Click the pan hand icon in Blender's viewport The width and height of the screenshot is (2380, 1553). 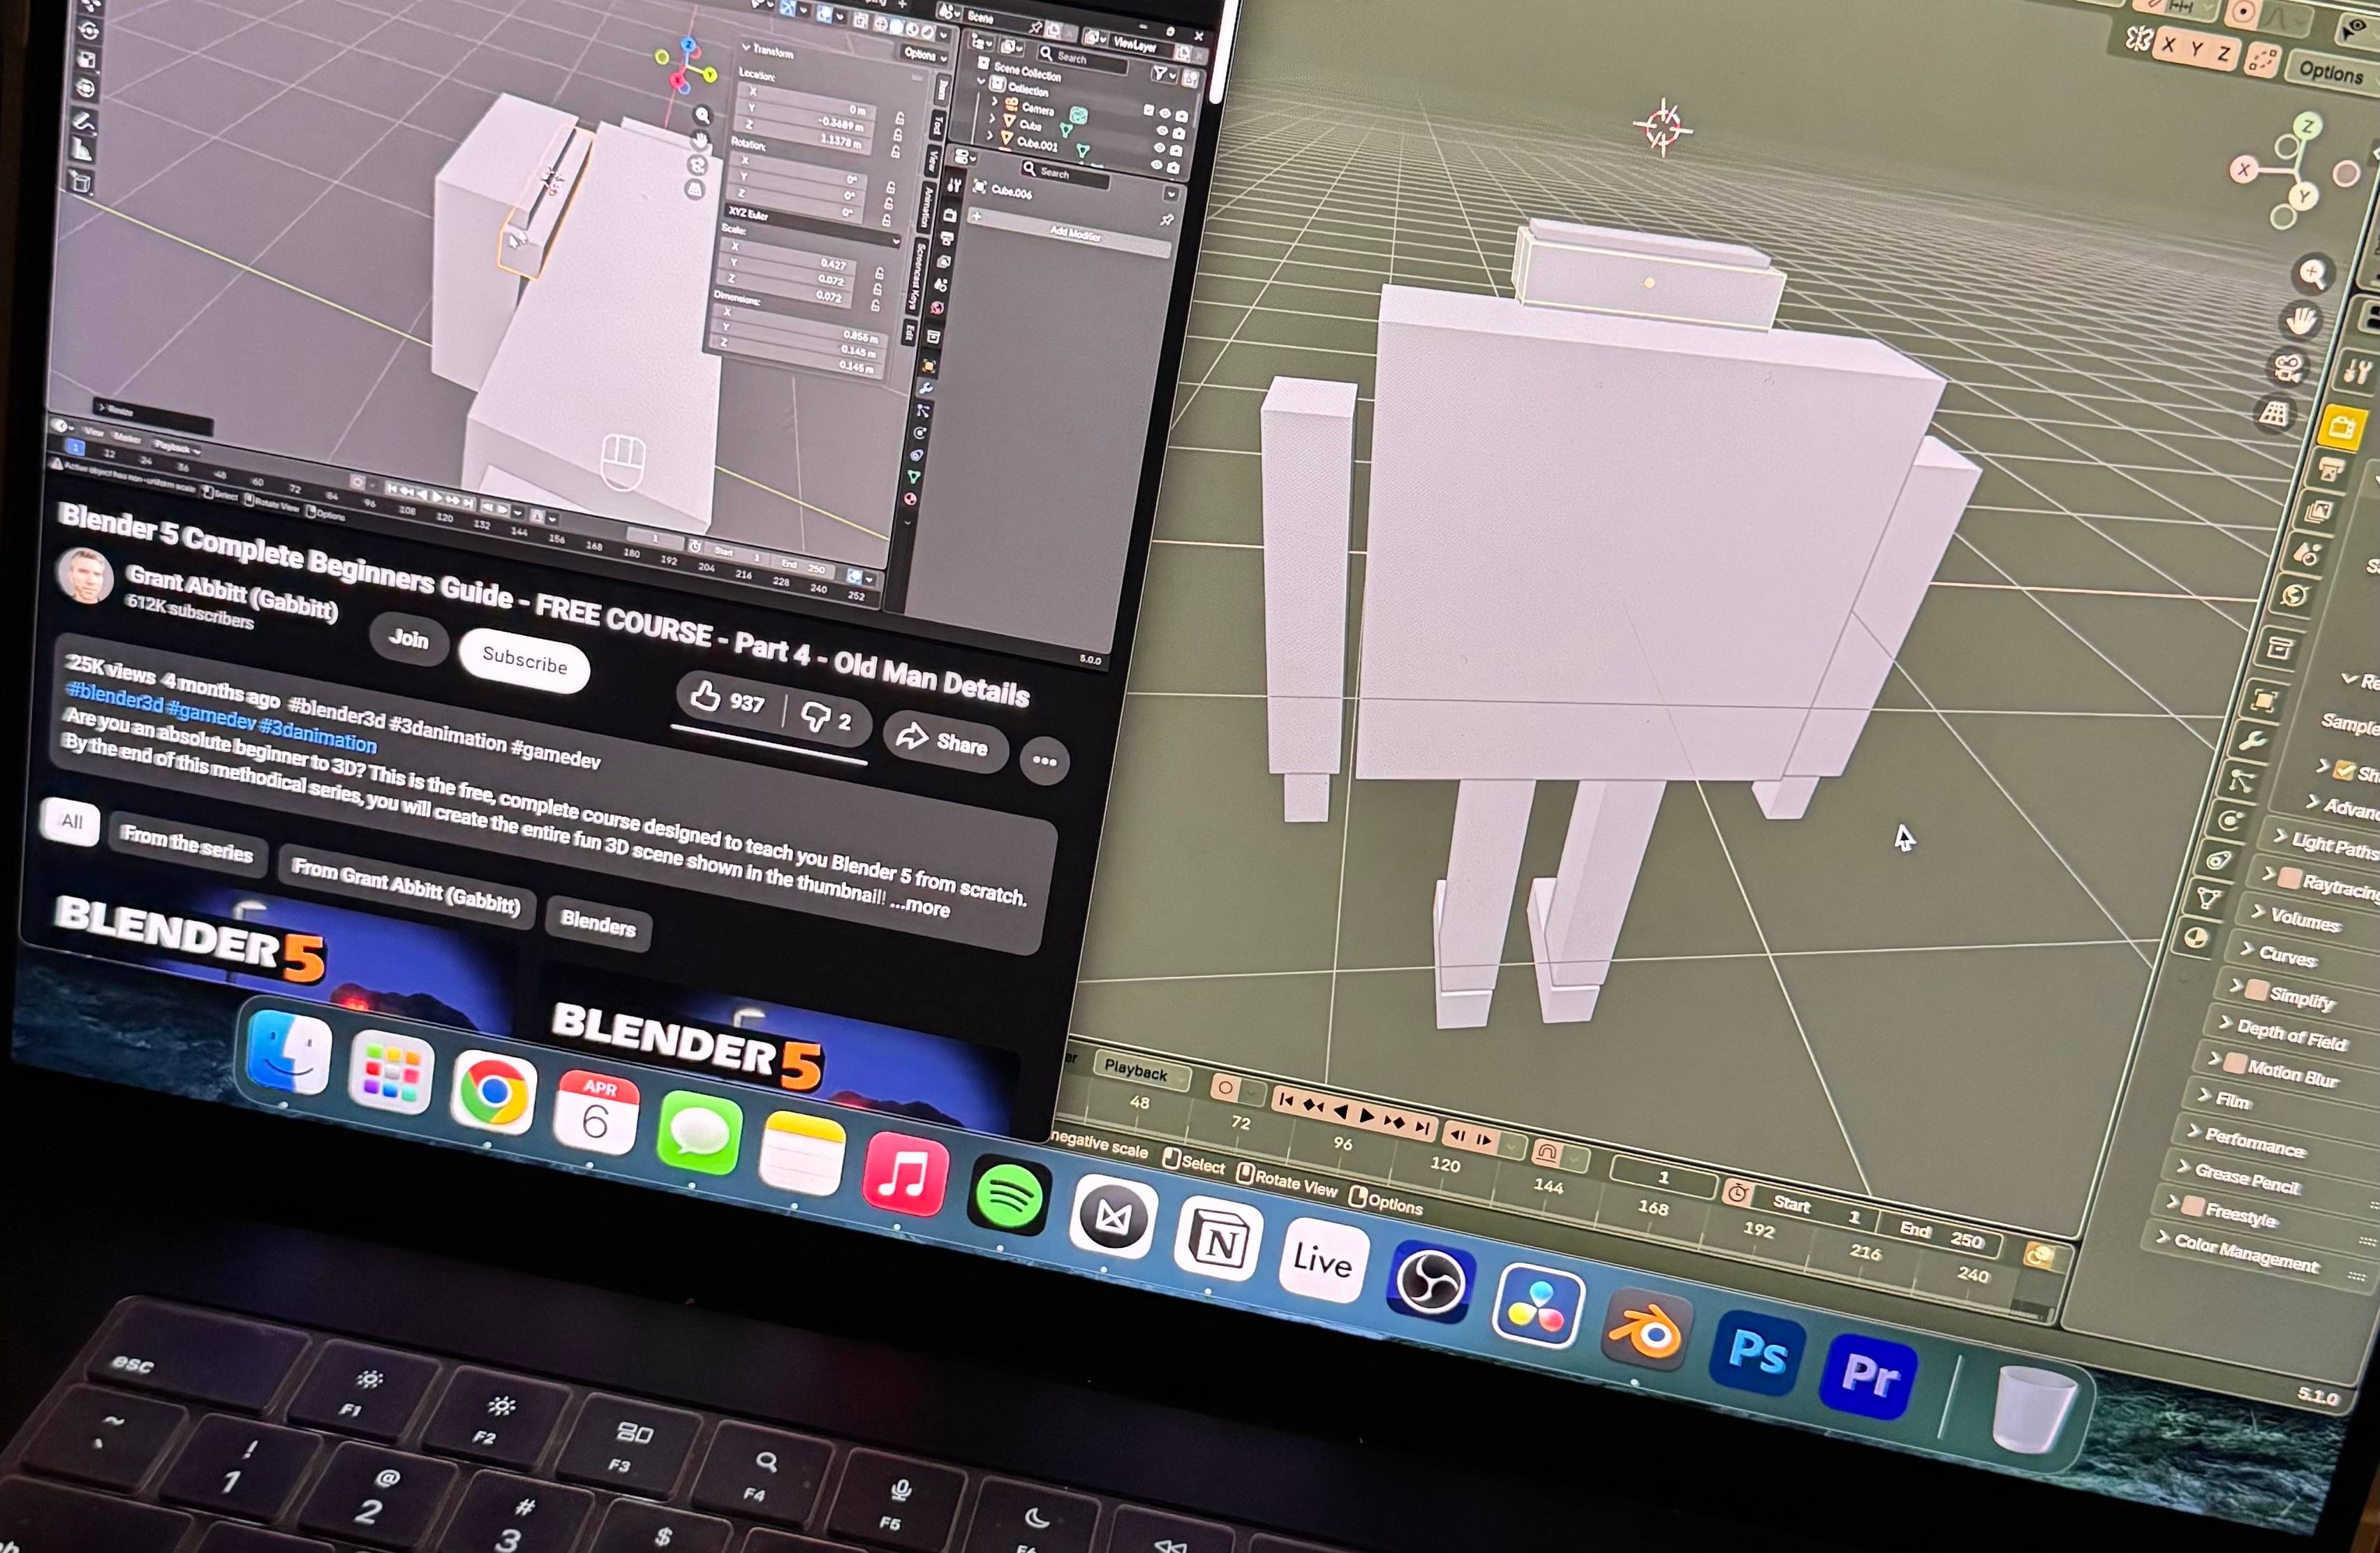[x=2302, y=320]
